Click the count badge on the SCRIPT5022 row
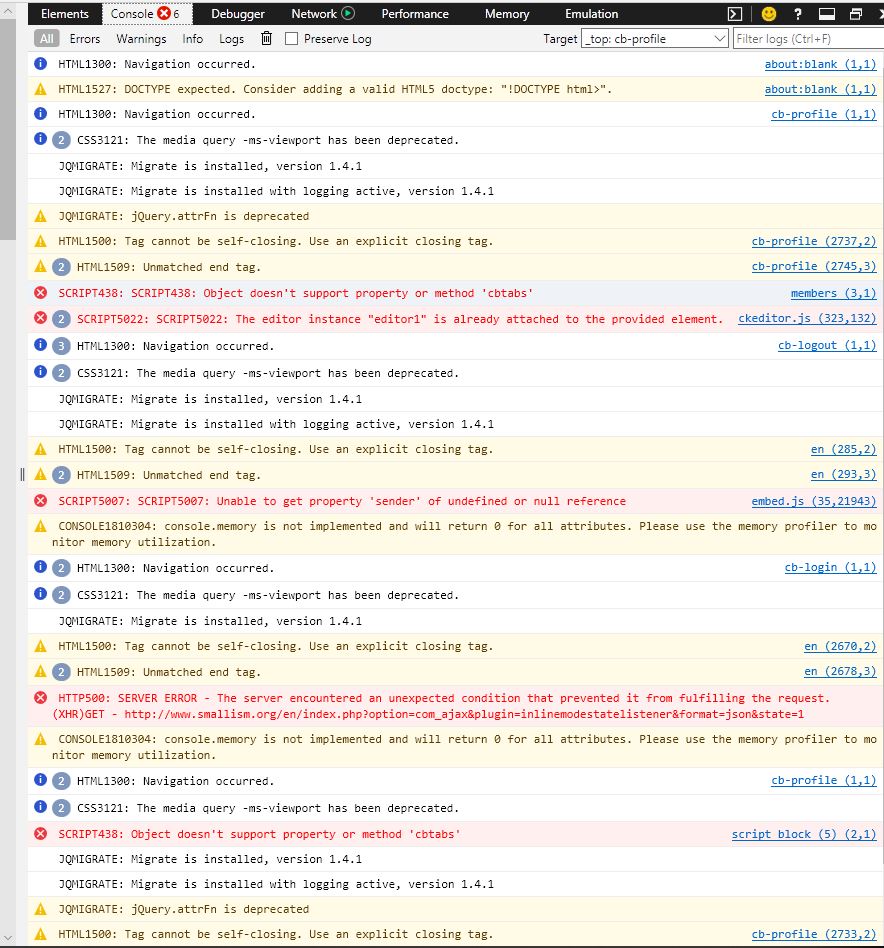 [61, 319]
